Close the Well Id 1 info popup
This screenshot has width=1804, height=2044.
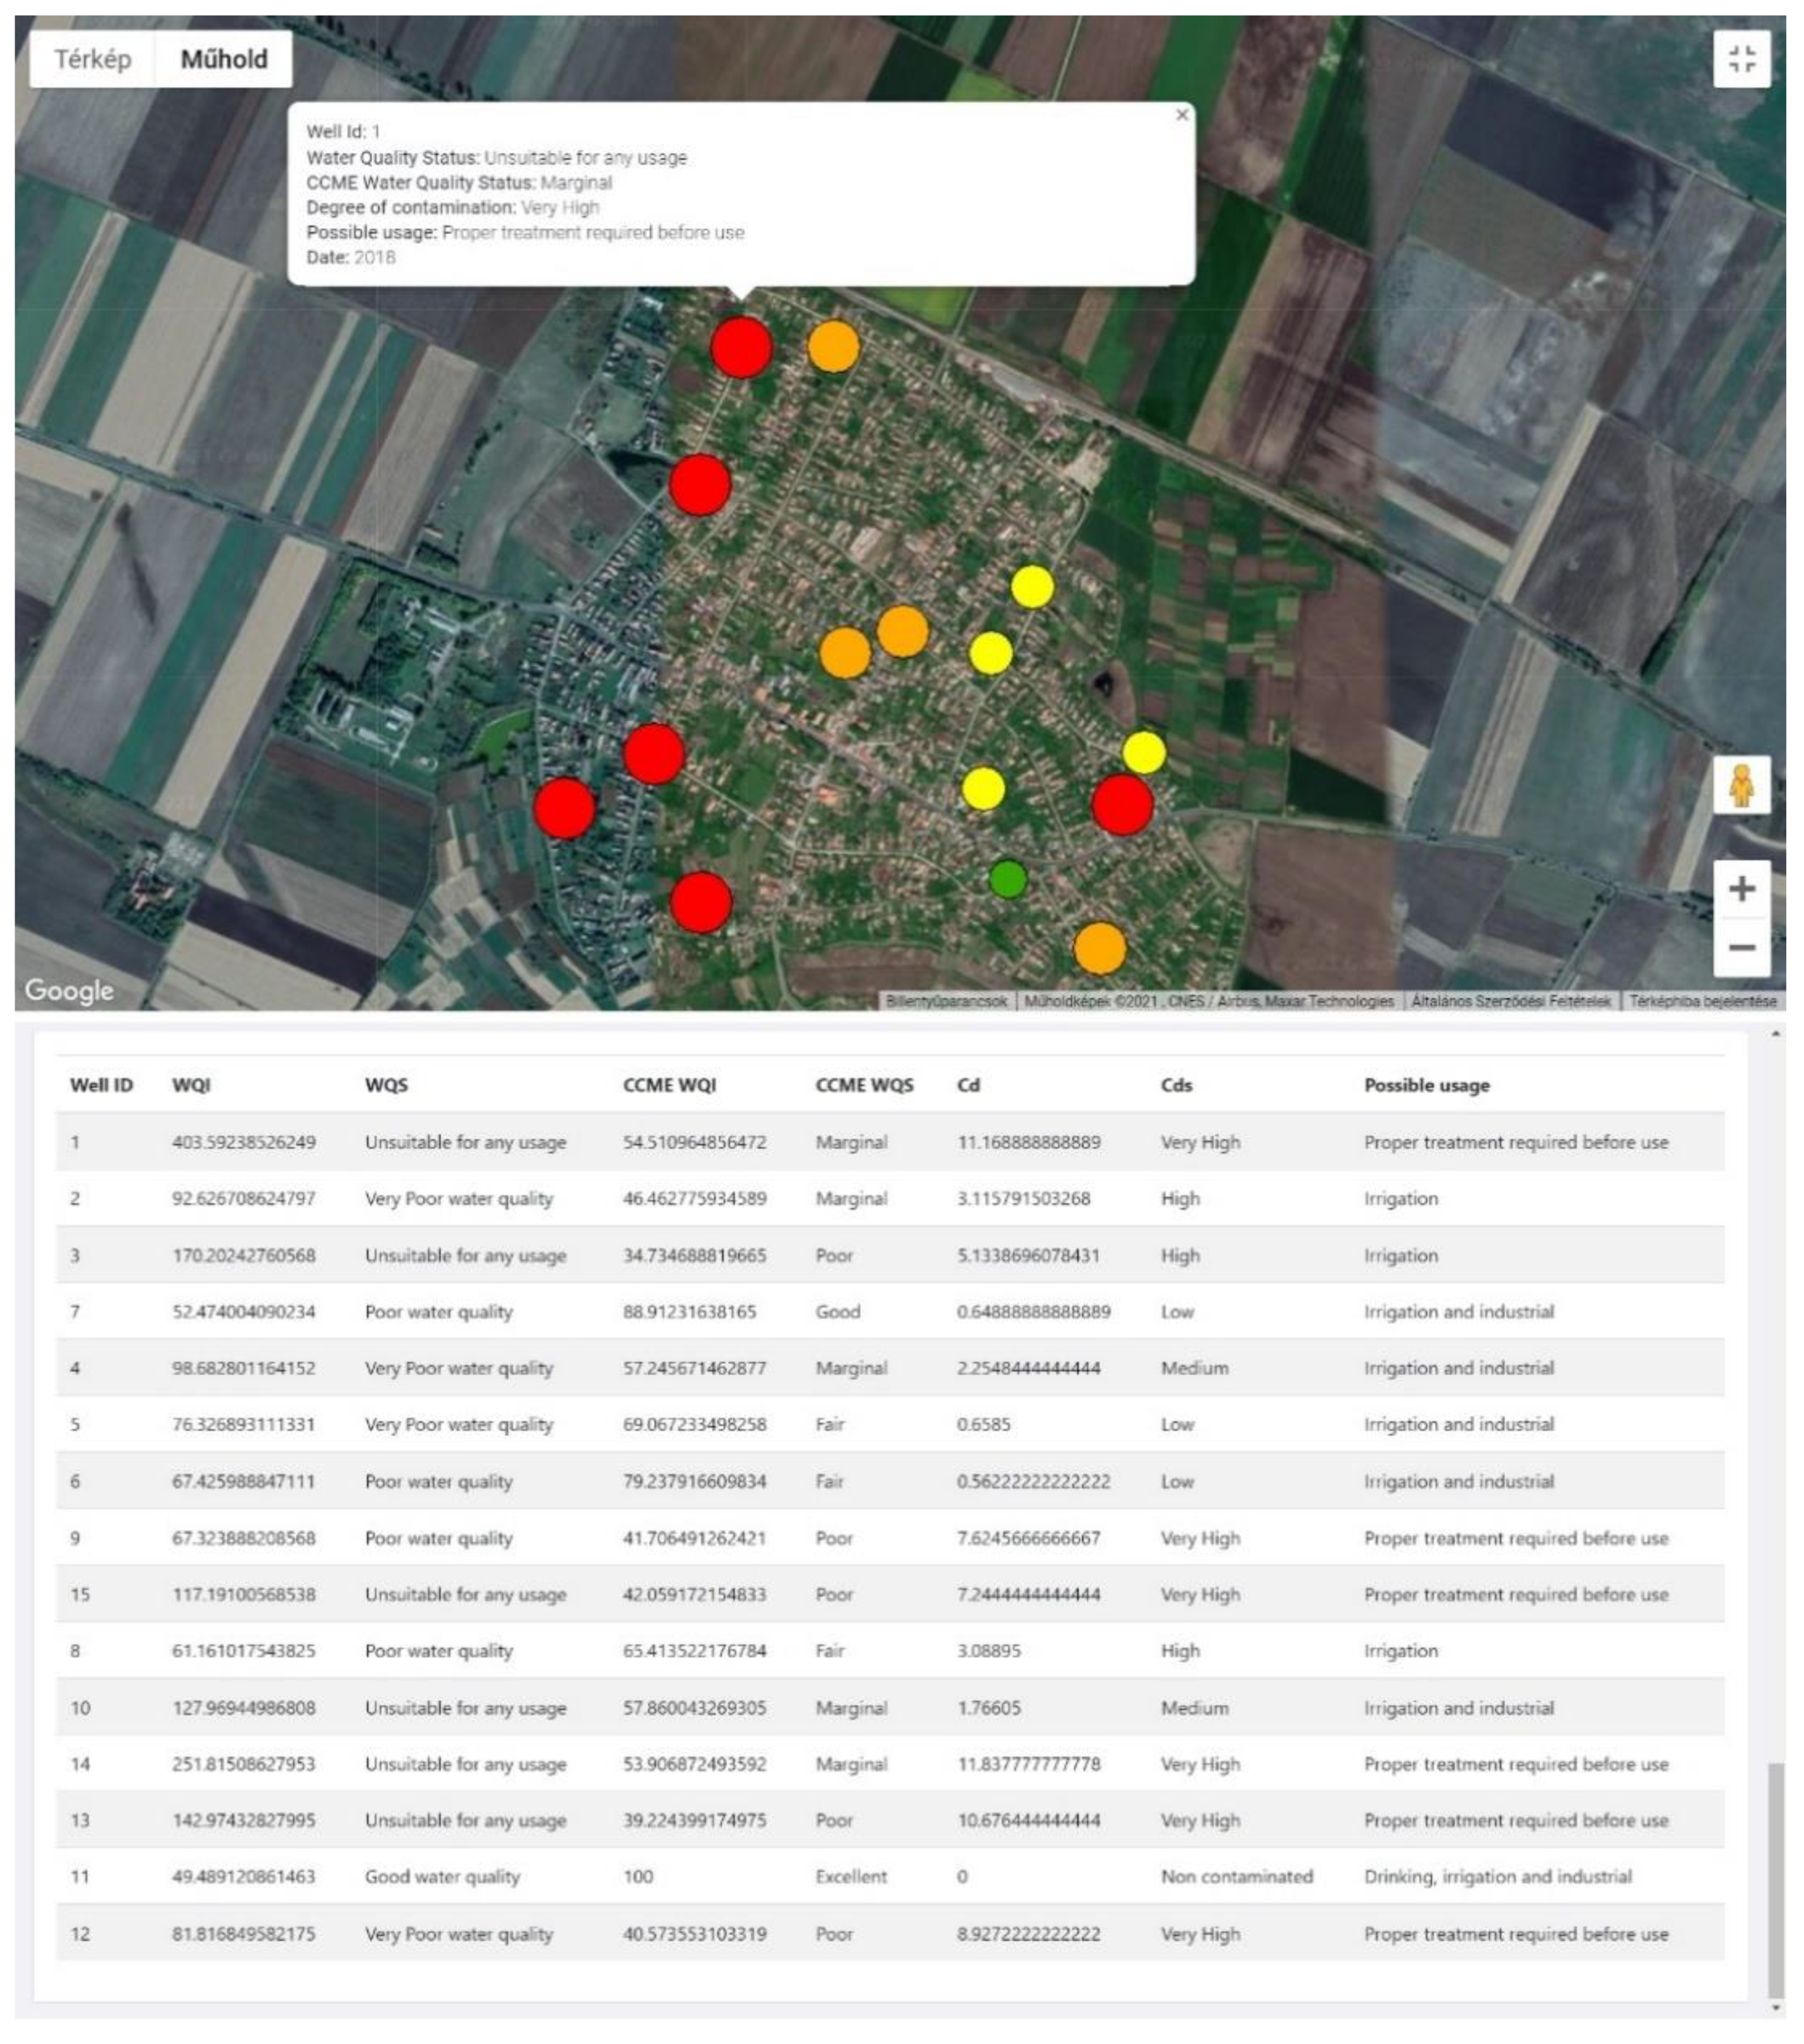1182,115
